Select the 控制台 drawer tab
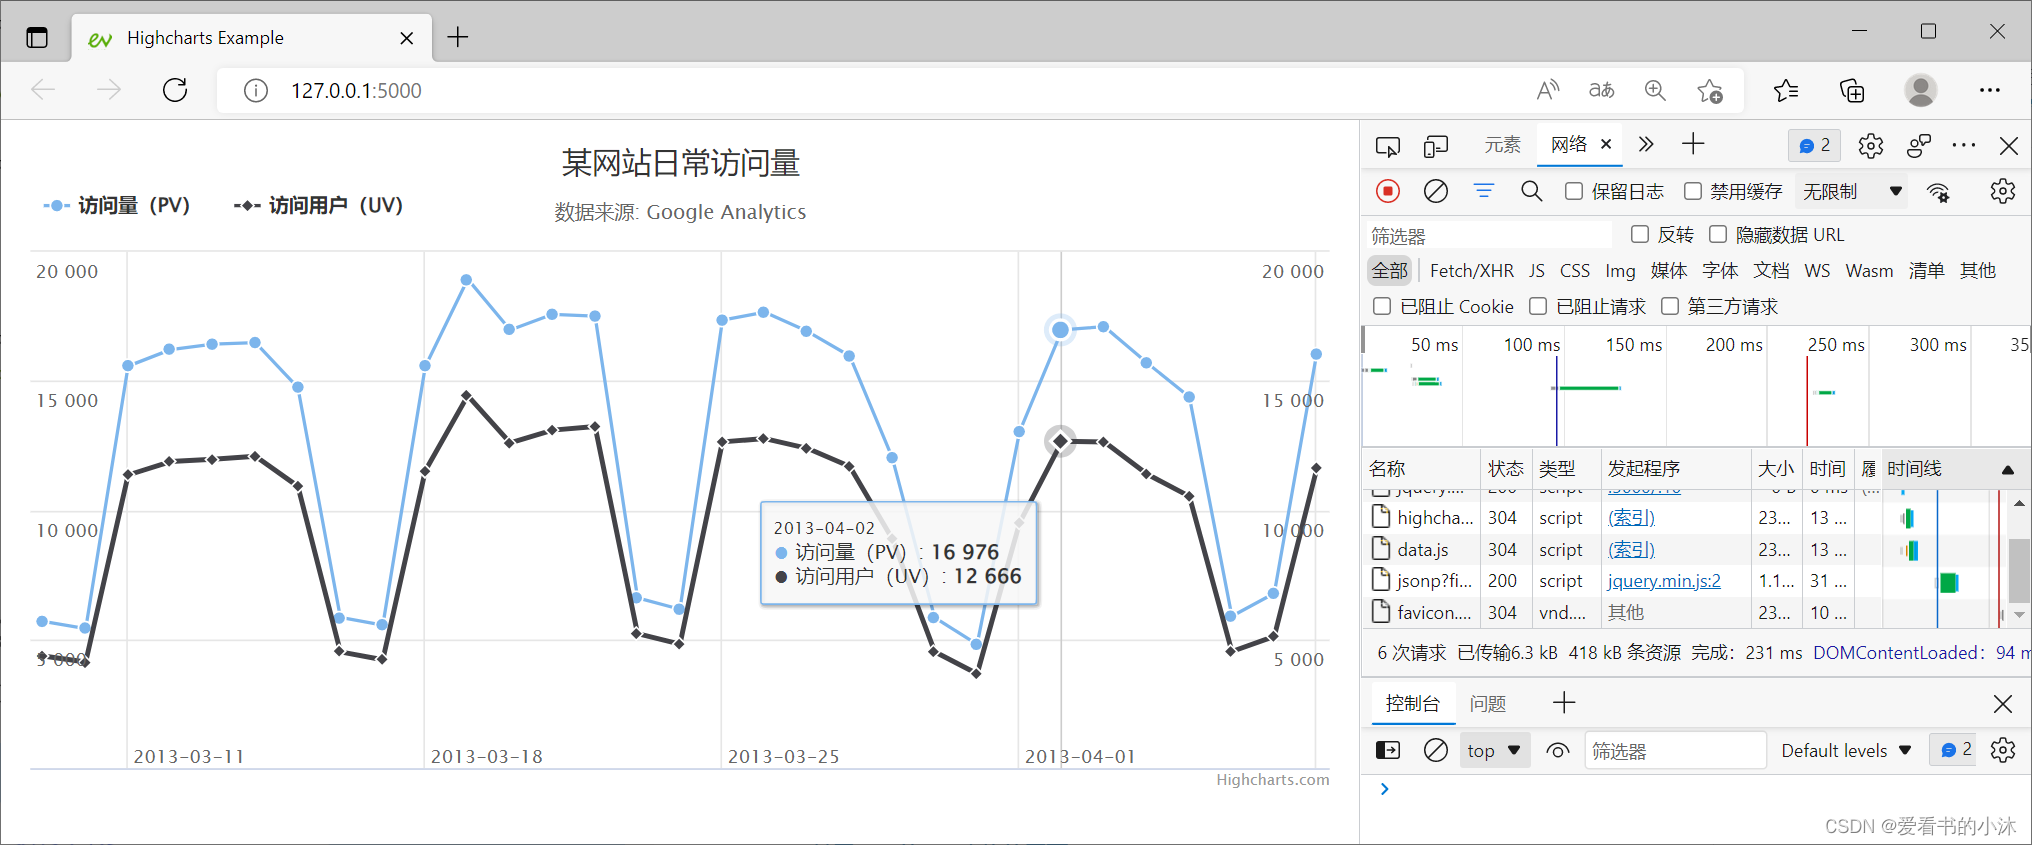 pyautogui.click(x=1412, y=704)
